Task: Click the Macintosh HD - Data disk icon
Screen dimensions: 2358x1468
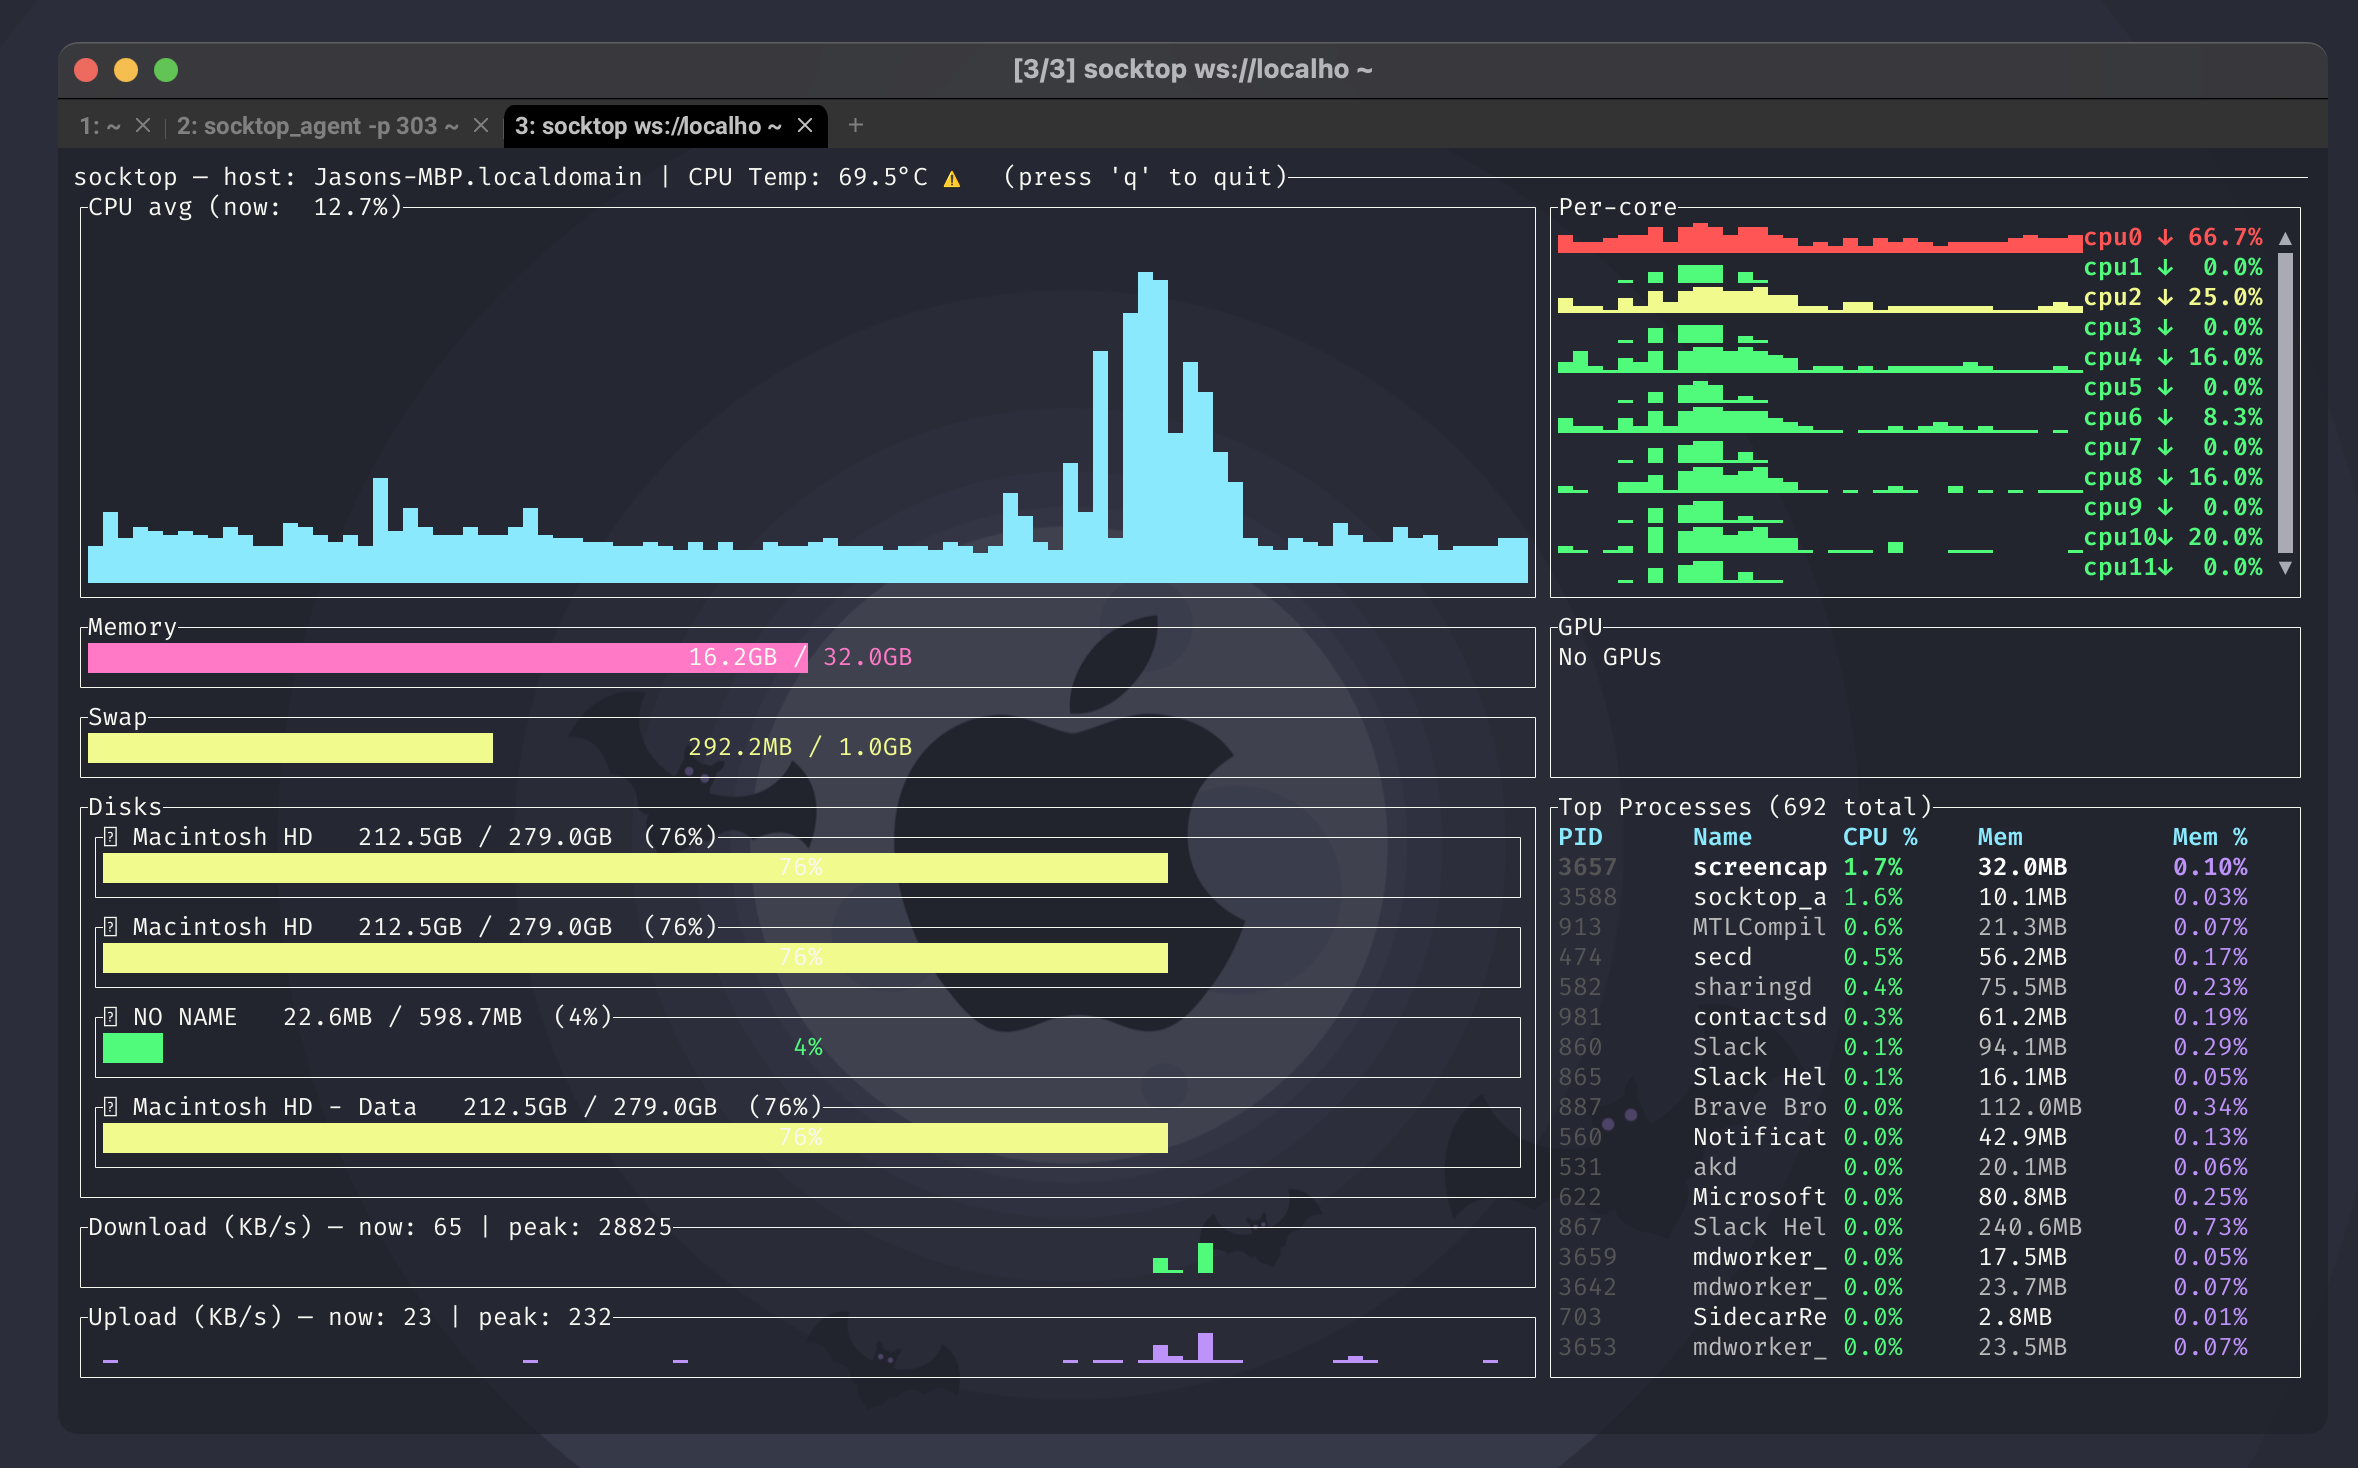Action: pyautogui.click(x=111, y=1107)
